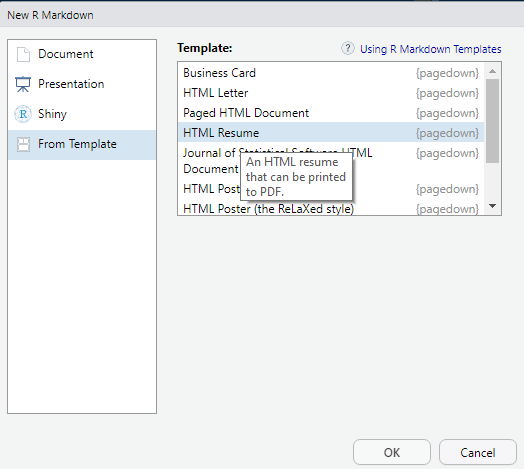Click the template list scroll down arrow
This screenshot has height=469, width=524.
tap(492, 206)
